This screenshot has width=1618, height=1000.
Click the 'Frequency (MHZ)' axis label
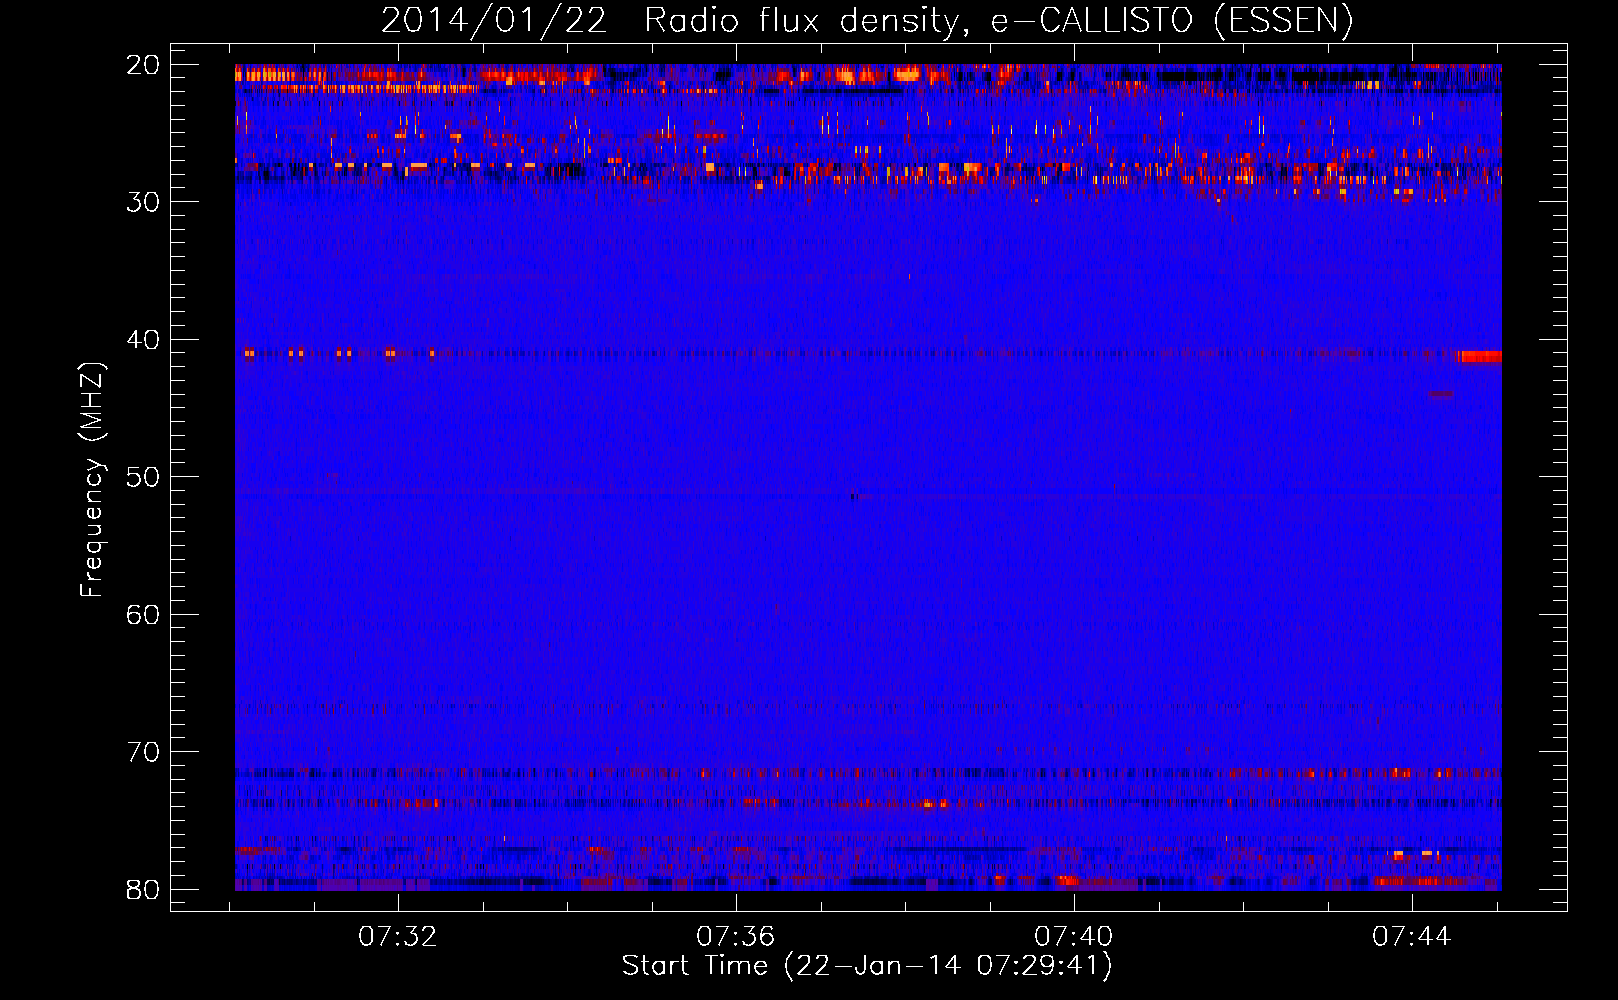[x=92, y=480]
